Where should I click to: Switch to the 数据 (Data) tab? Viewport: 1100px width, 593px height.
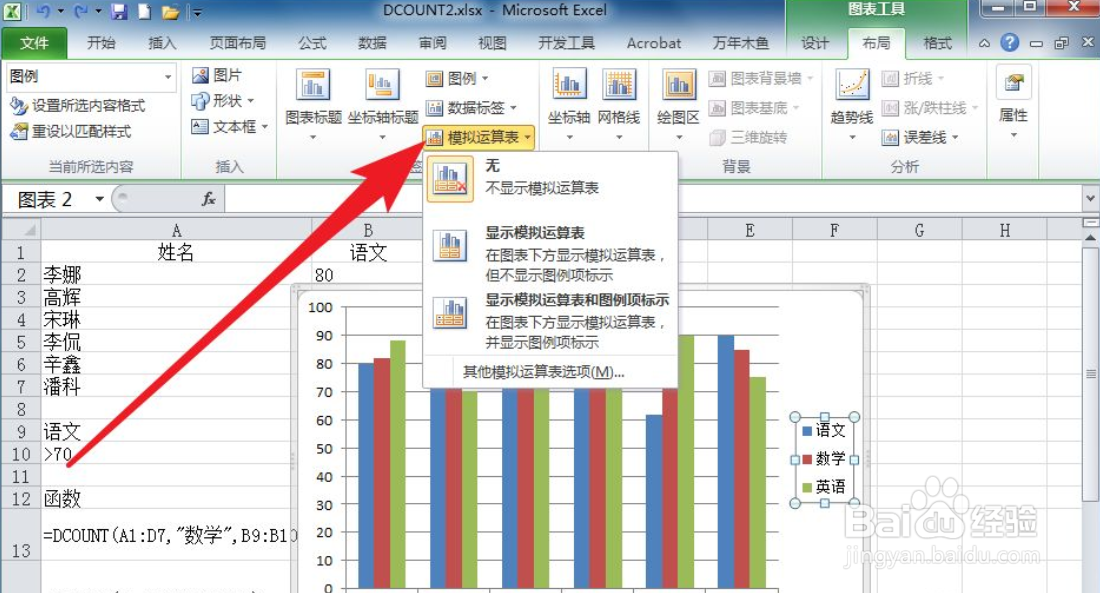click(x=373, y=44)
